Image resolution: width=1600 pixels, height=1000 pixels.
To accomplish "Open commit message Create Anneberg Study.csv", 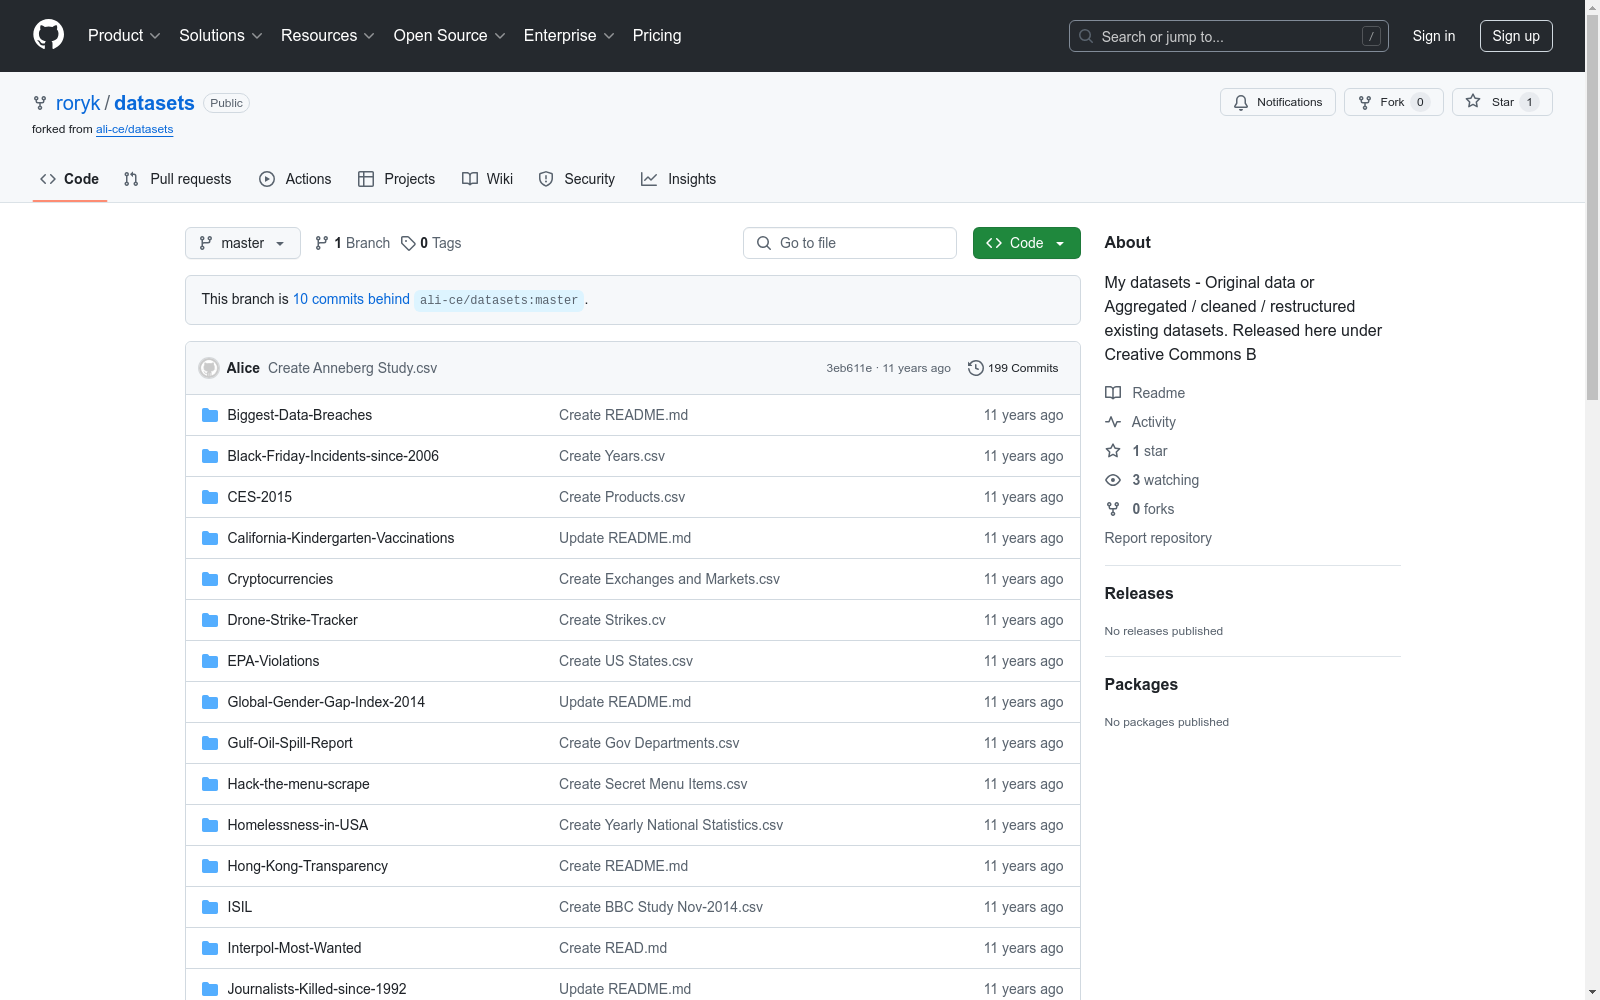I will [x=352, y=368].
